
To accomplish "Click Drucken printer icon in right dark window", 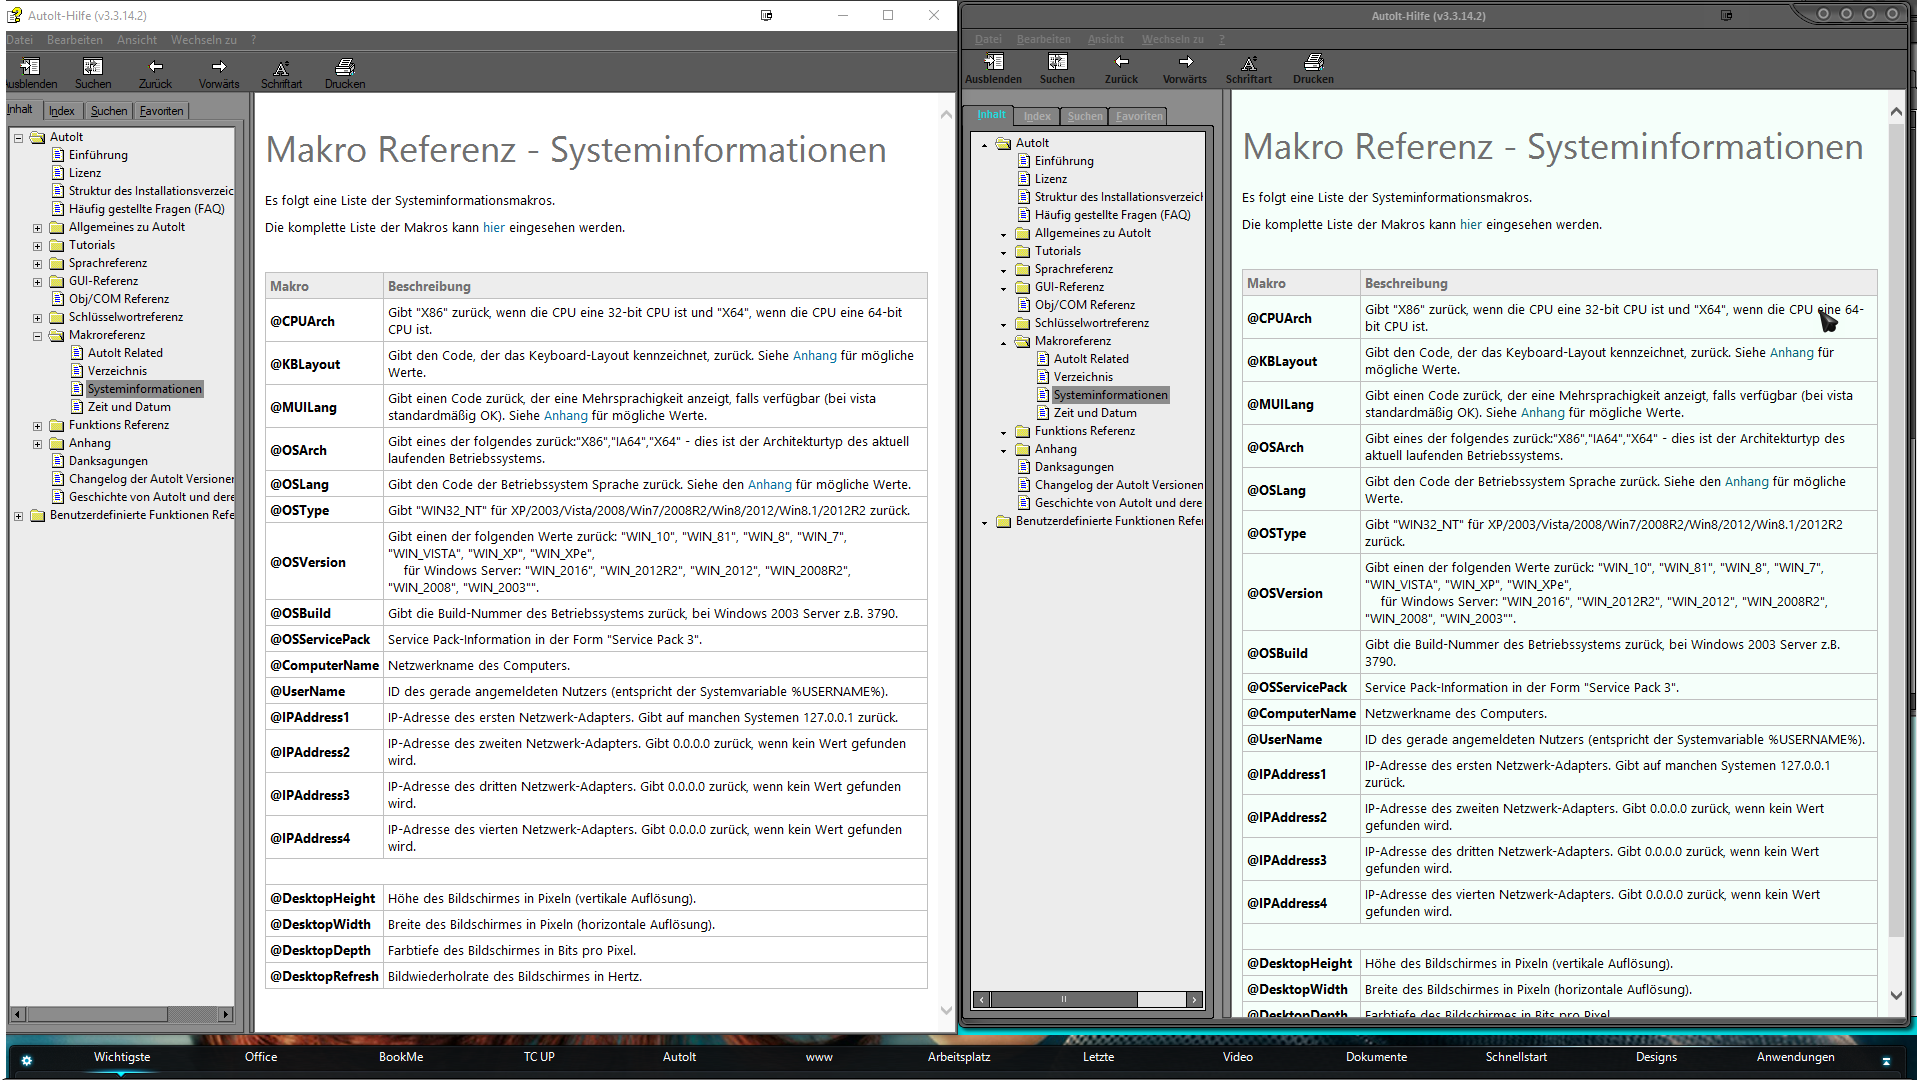I will (x=1313, y=63).
